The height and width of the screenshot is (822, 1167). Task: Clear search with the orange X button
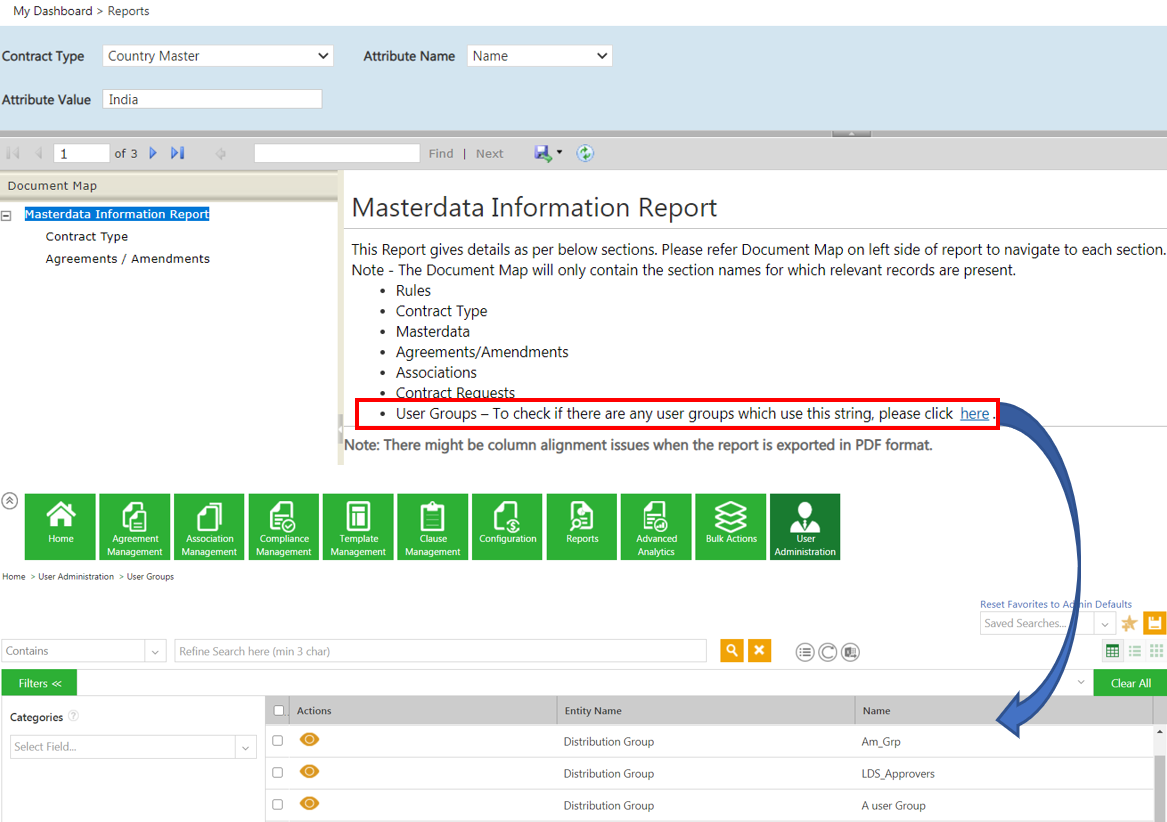(759, 651)
